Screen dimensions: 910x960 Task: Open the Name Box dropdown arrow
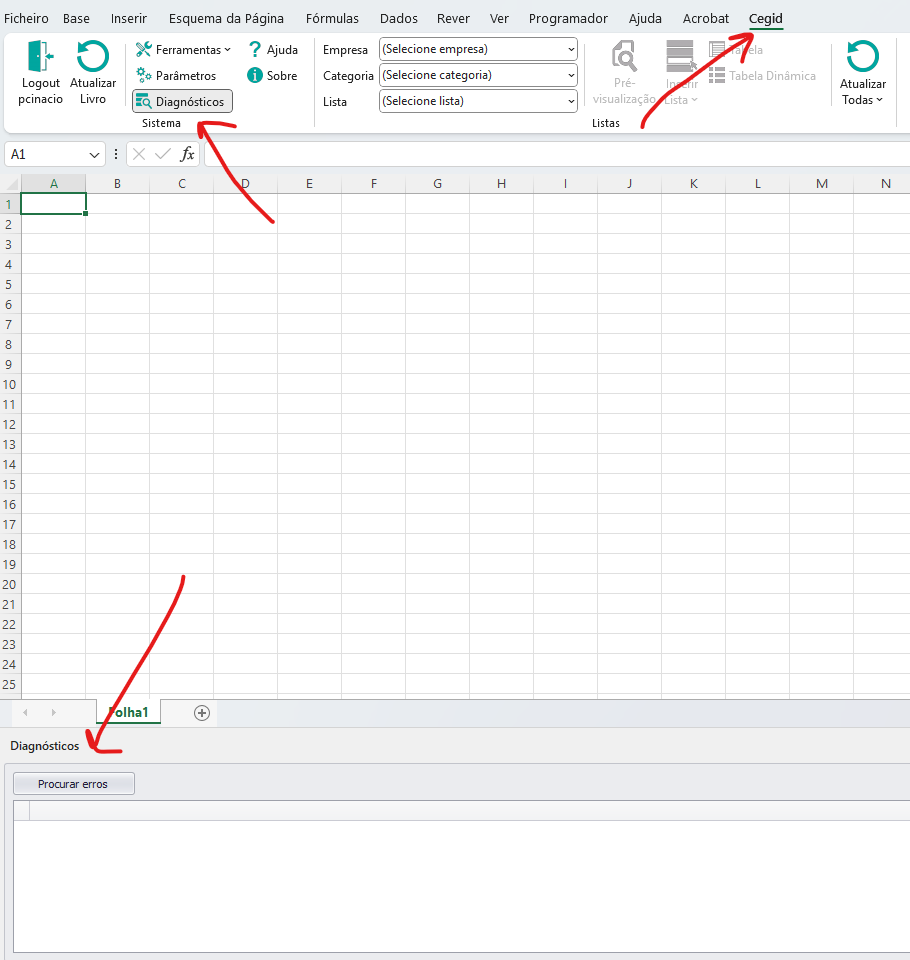pos(95,155)
